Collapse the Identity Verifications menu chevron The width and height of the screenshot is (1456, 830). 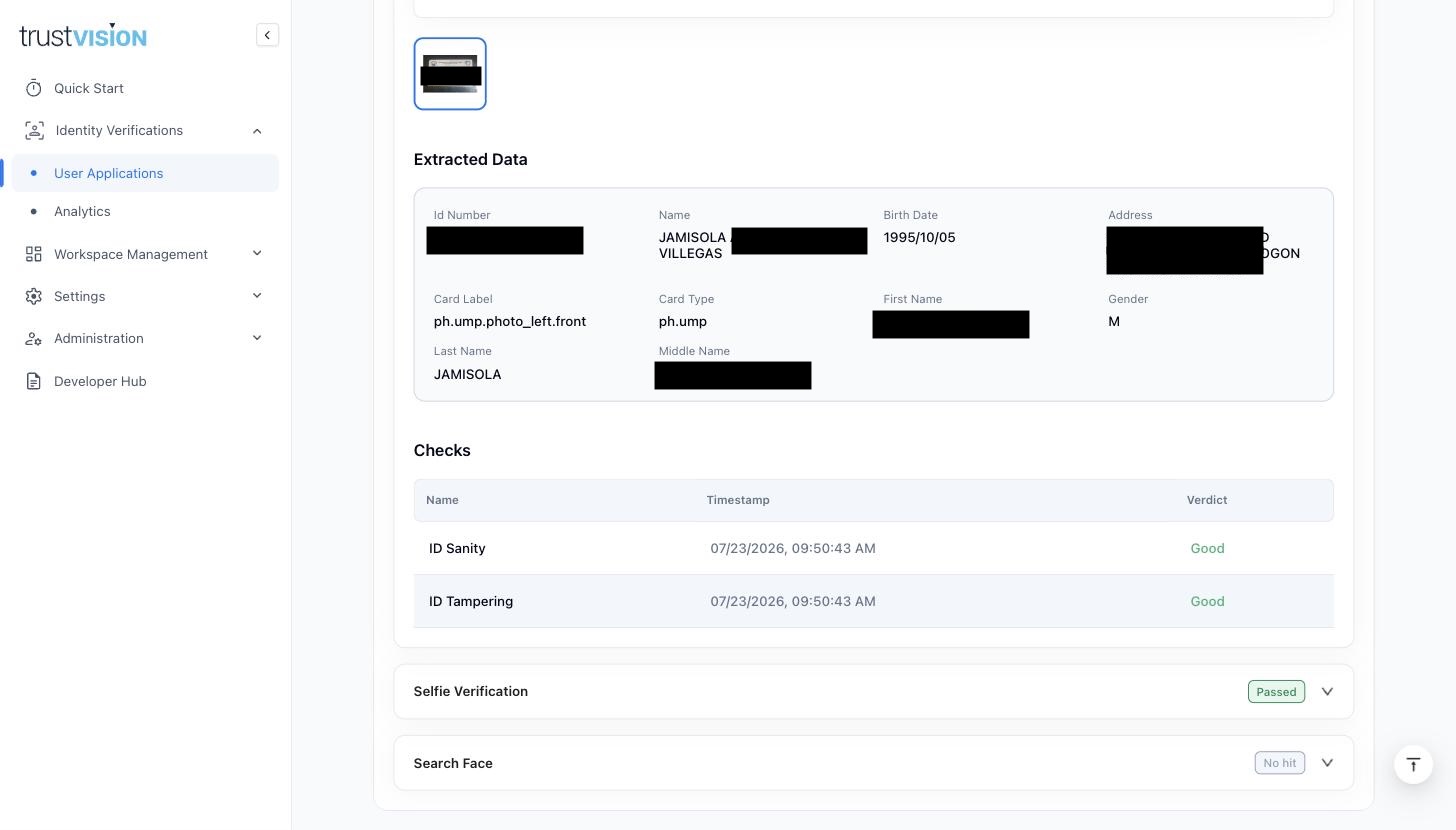[257, 131]
